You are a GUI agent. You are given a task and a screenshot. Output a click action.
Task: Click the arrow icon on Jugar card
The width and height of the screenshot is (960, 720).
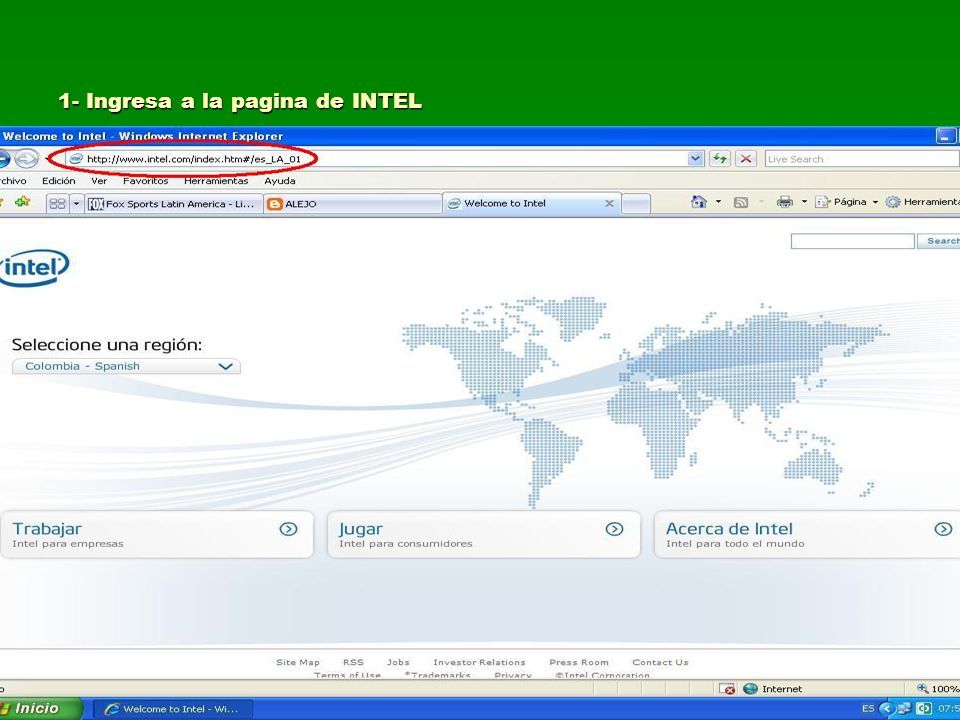click(614, 529)
